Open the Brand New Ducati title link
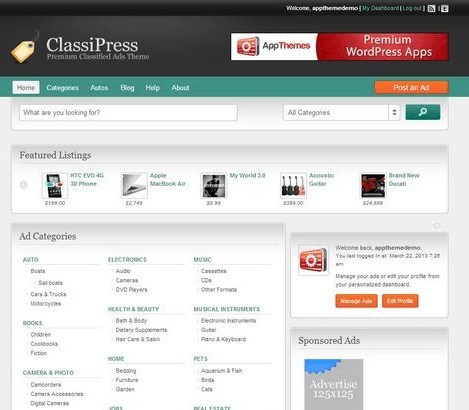This screenshot has height=410, width=469. pyautogui.click(x=404, y=179)
